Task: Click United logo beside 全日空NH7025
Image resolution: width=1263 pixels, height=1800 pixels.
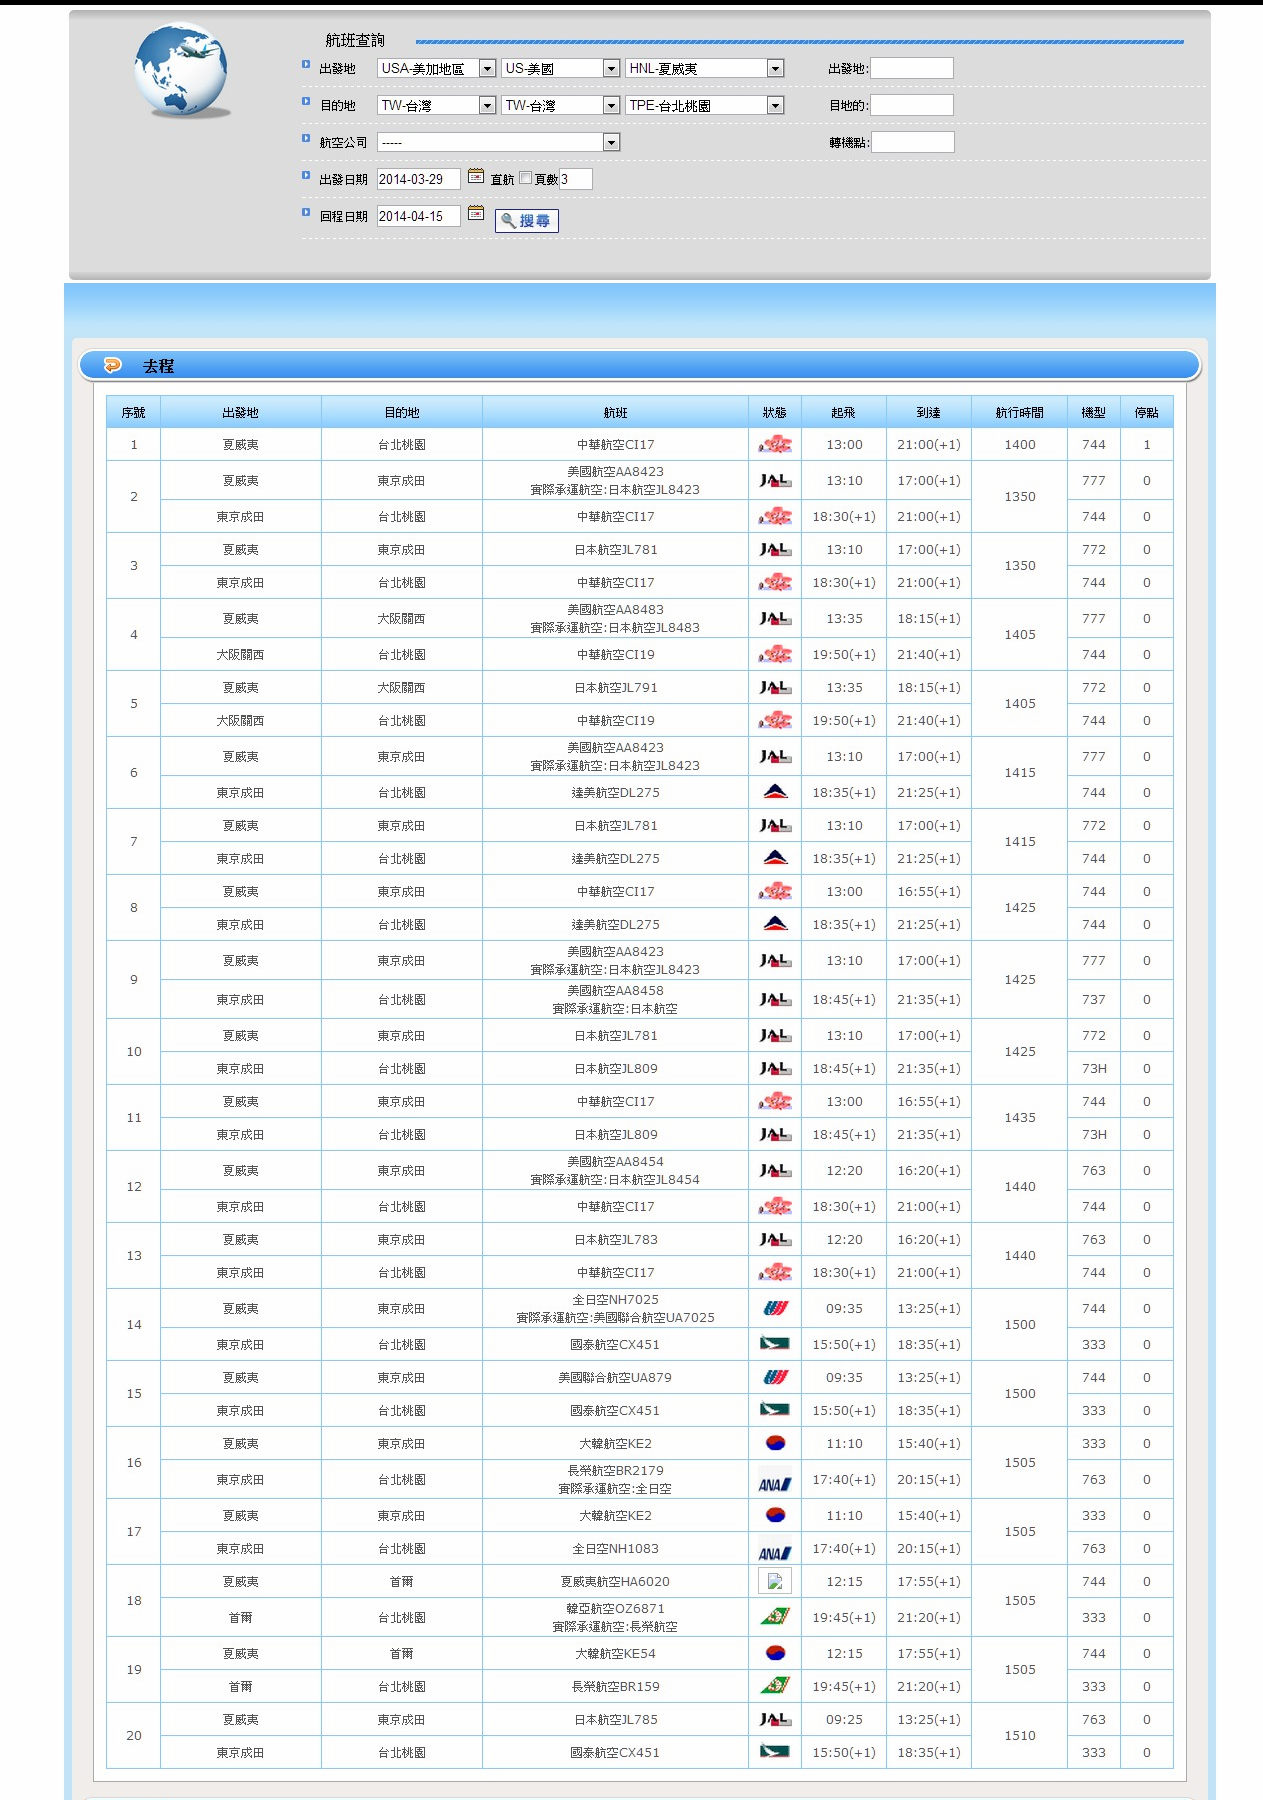Action: click(x=775, y=1309)
